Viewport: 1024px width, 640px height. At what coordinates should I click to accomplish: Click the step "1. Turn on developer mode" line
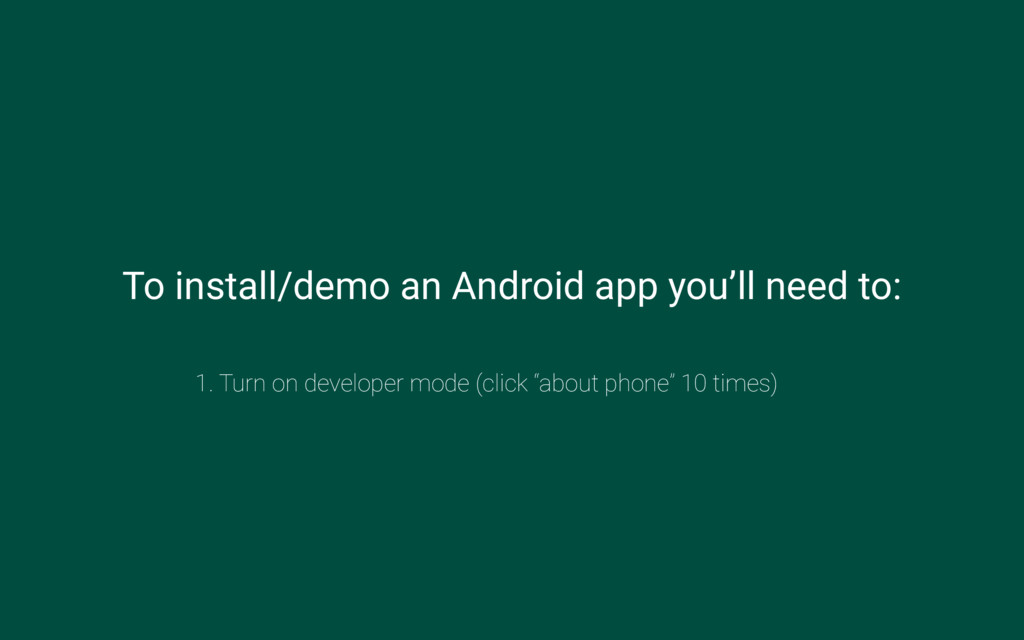pyautogui.click(x=487, y=383)
